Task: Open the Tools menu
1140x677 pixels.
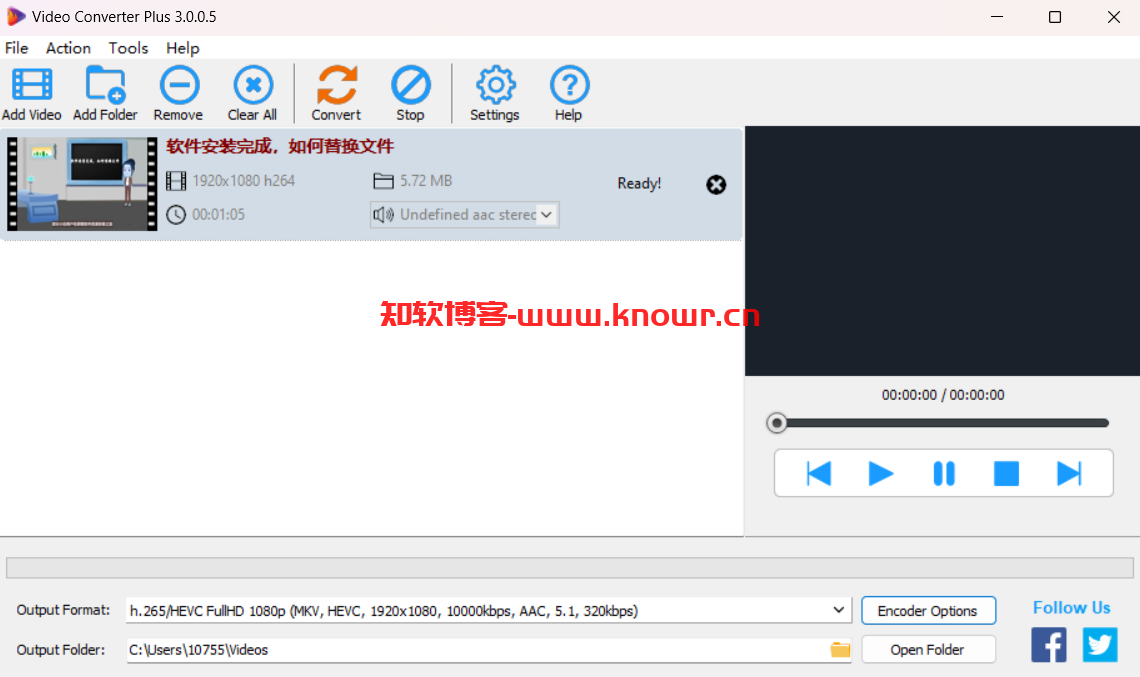Action: tap(129, 48)
